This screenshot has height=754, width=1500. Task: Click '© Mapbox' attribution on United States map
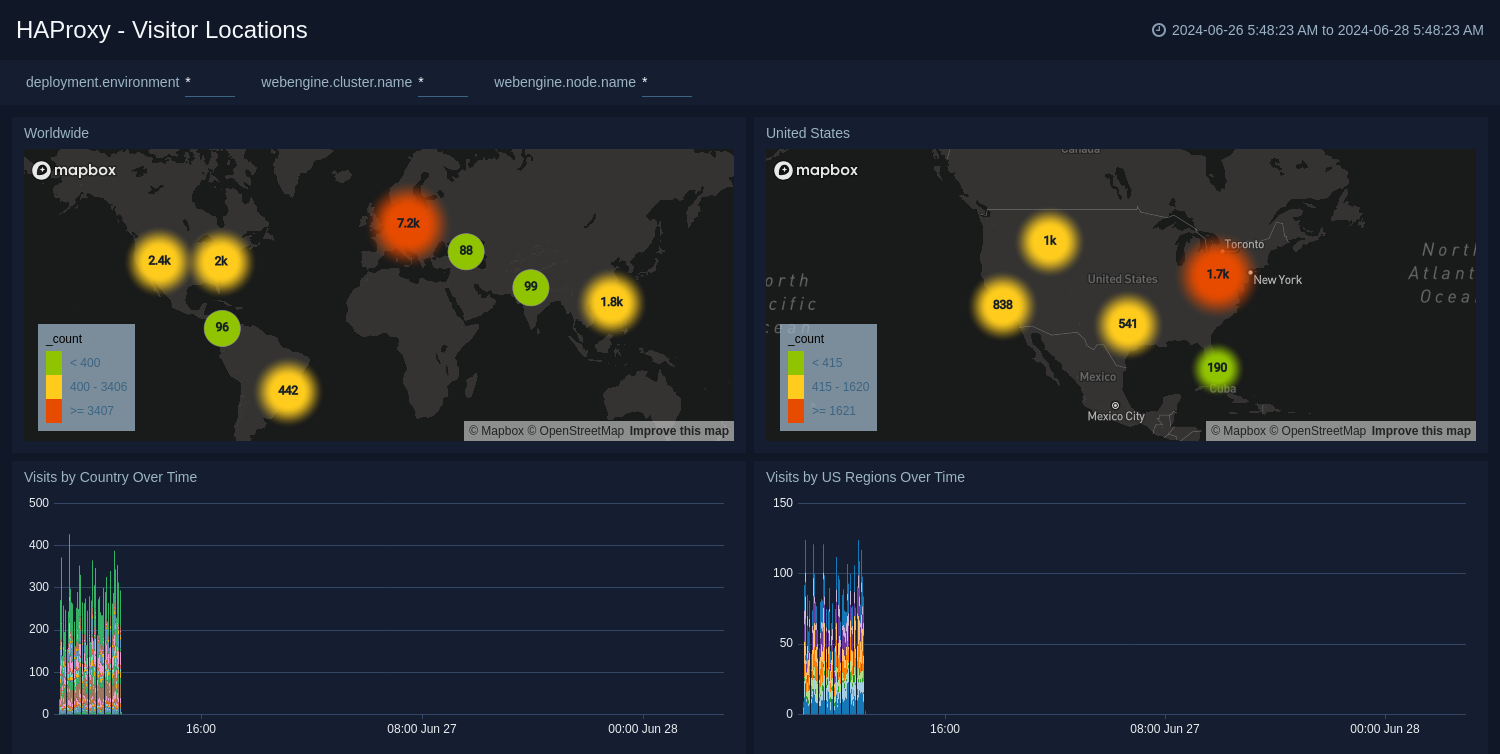click(1238, 431)
